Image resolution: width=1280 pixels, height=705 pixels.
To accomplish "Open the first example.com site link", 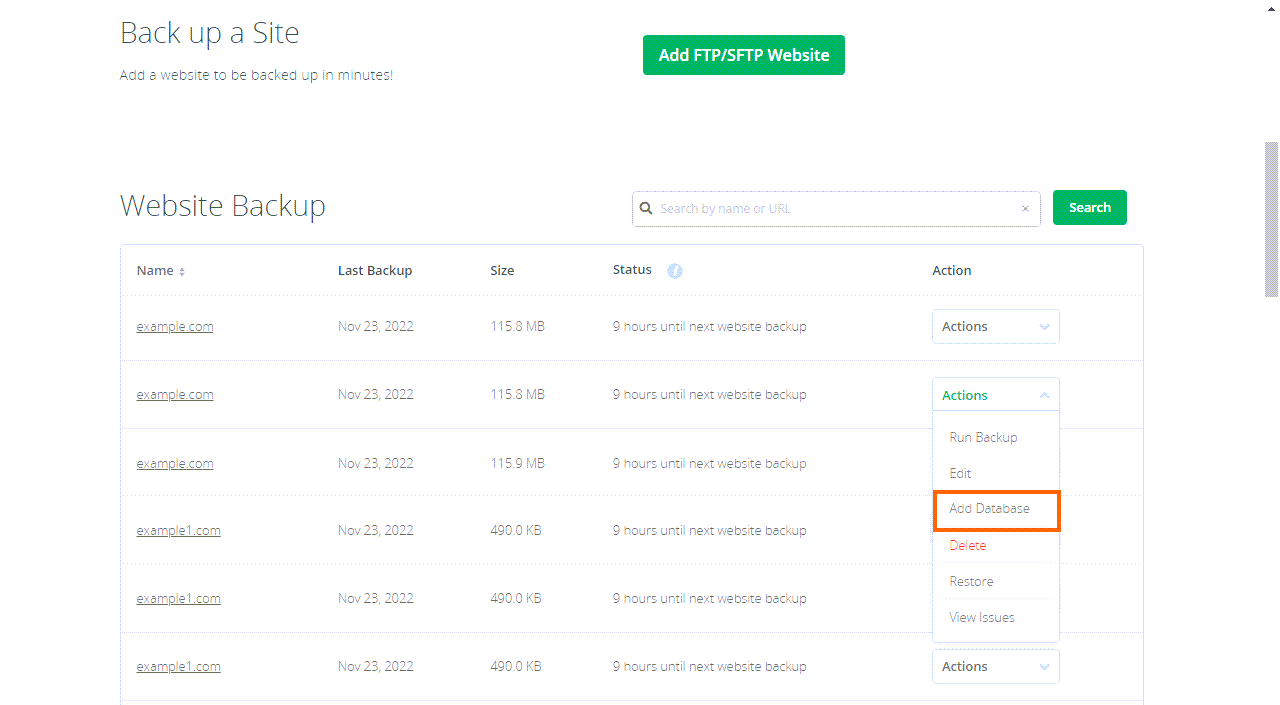I will [x=174, y=326].
